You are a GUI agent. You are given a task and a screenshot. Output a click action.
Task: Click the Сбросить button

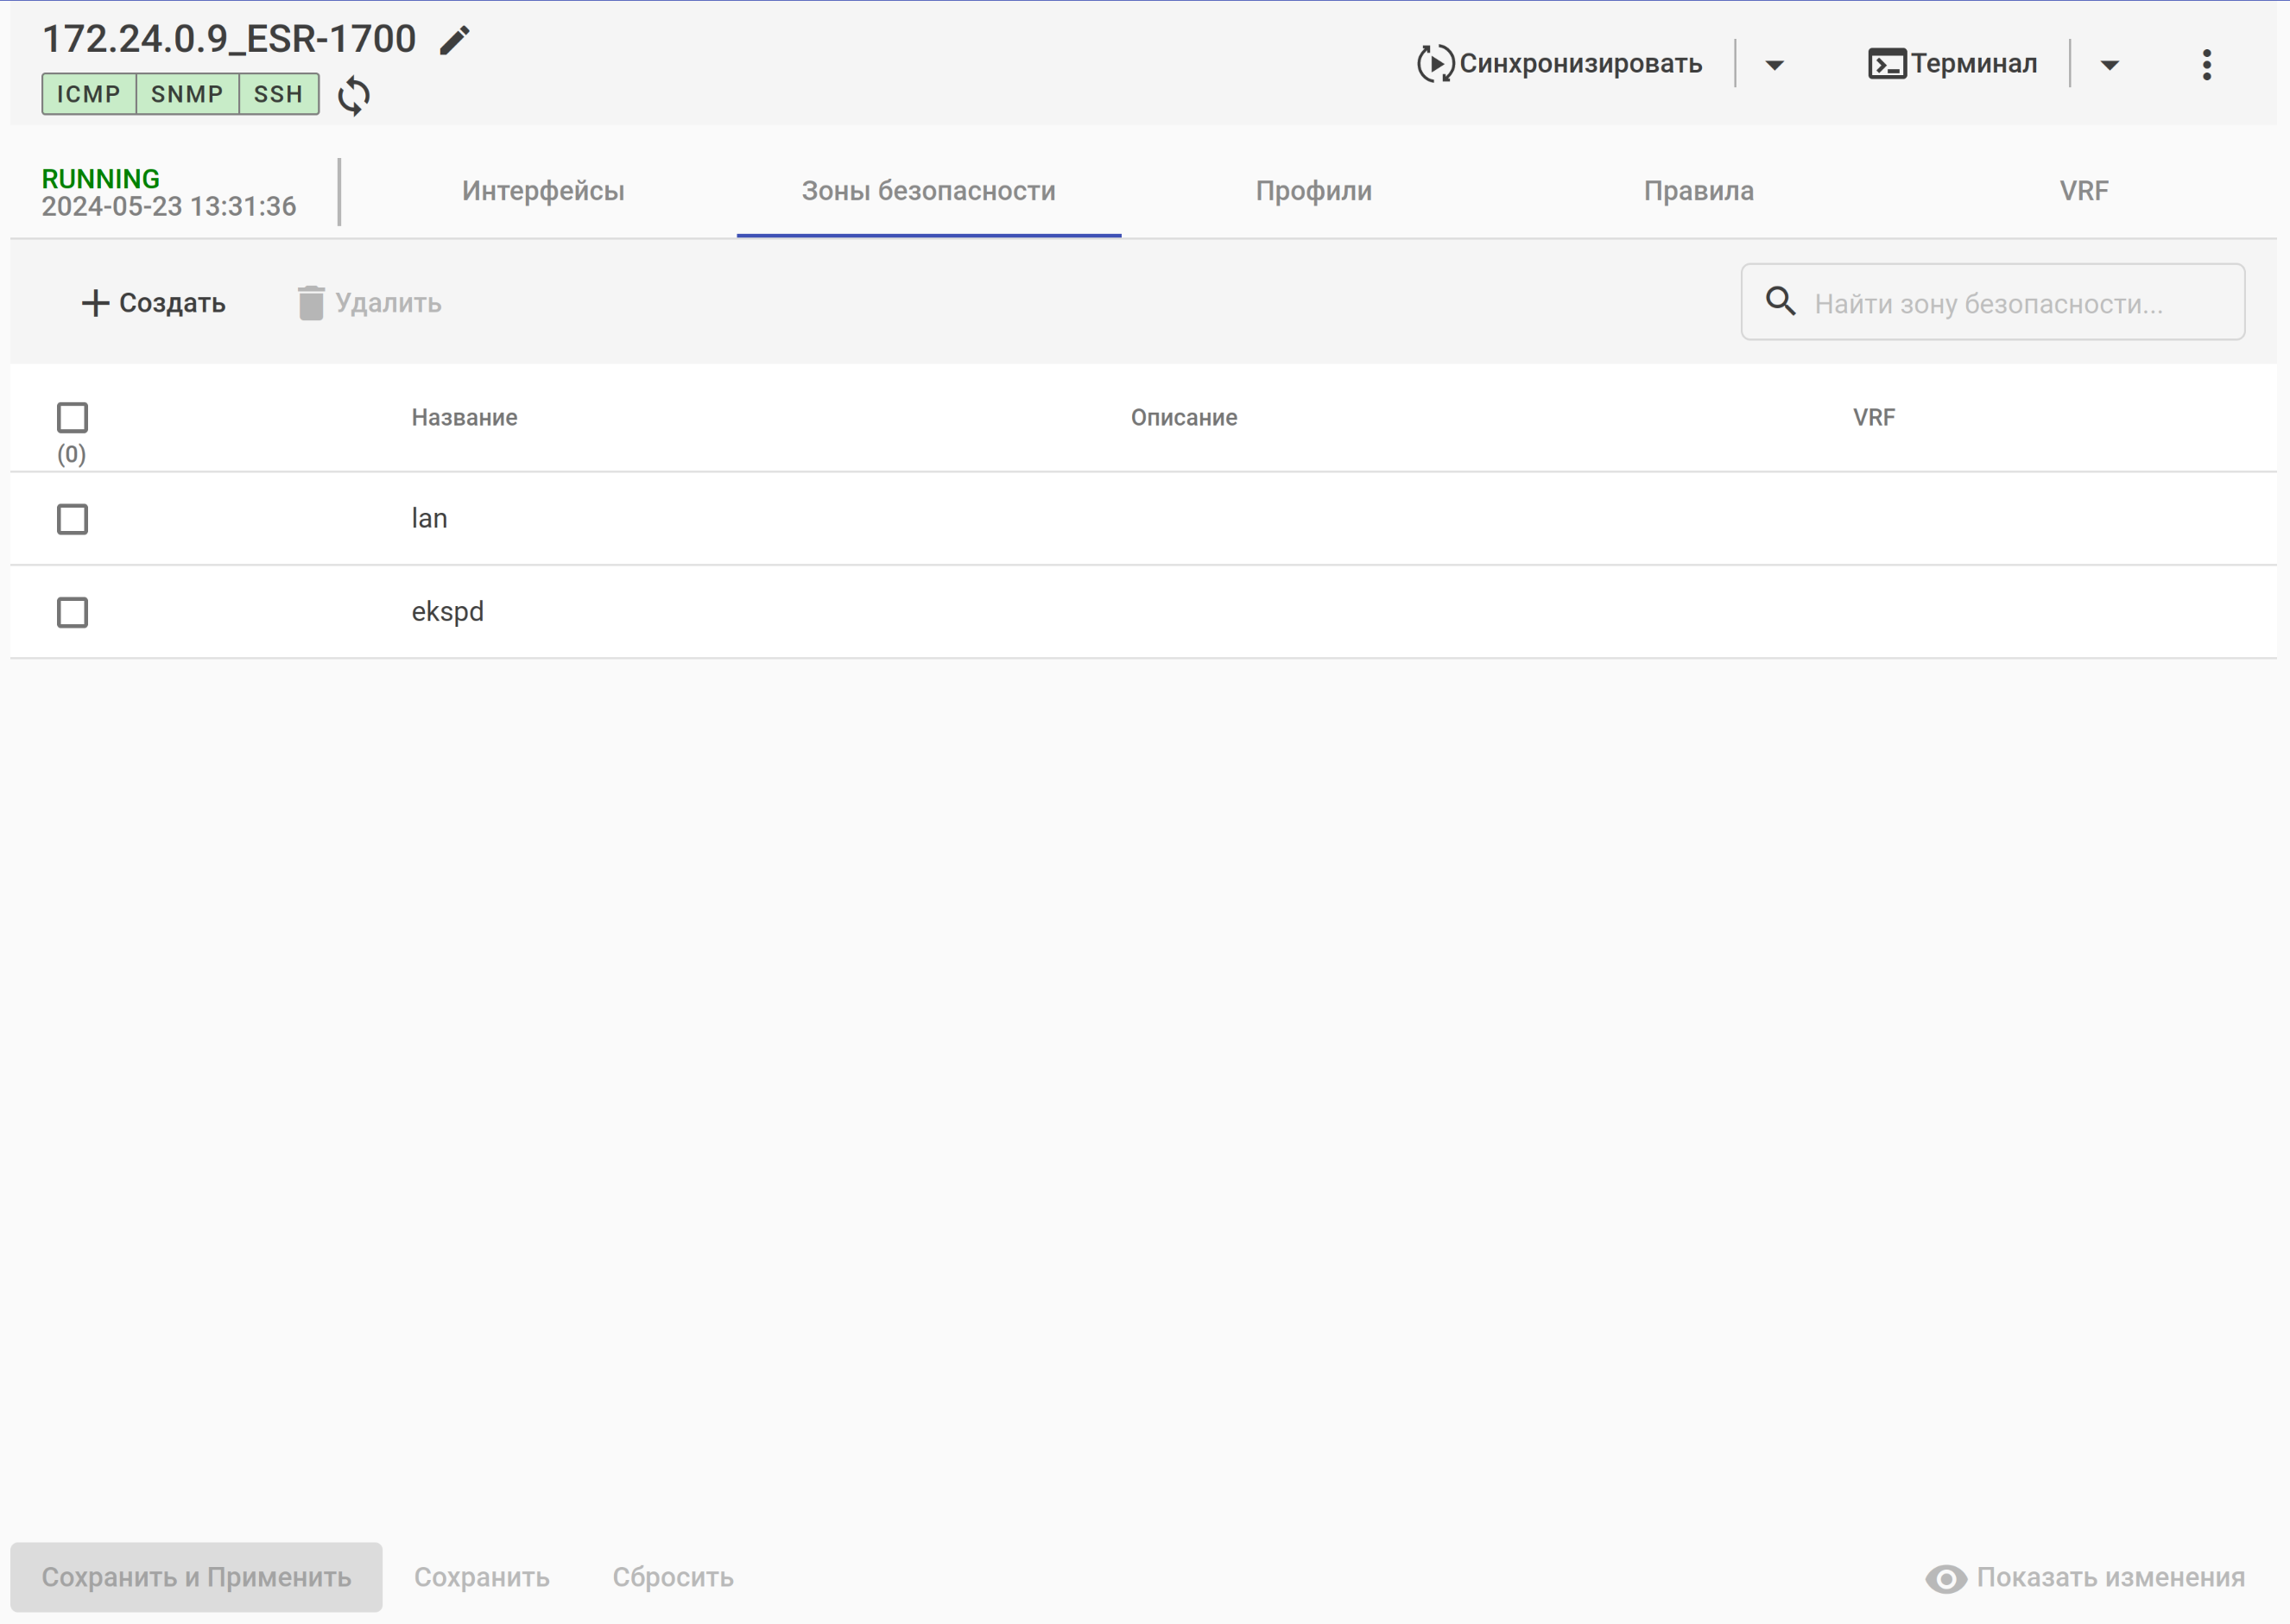(673, 1577)
